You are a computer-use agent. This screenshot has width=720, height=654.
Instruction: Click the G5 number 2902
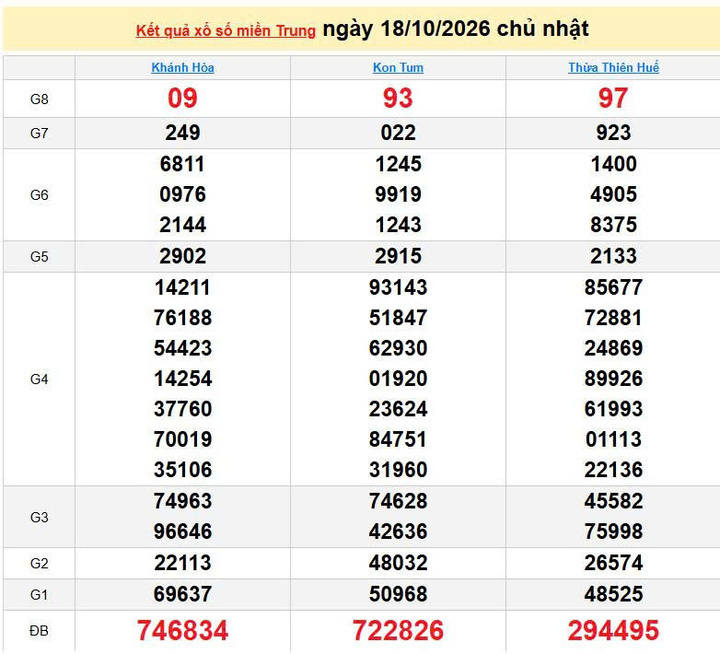(183, 256)
